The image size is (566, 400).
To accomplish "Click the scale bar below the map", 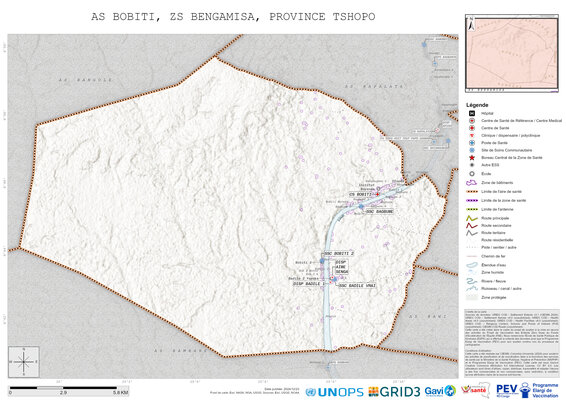I will pos(68,390).
